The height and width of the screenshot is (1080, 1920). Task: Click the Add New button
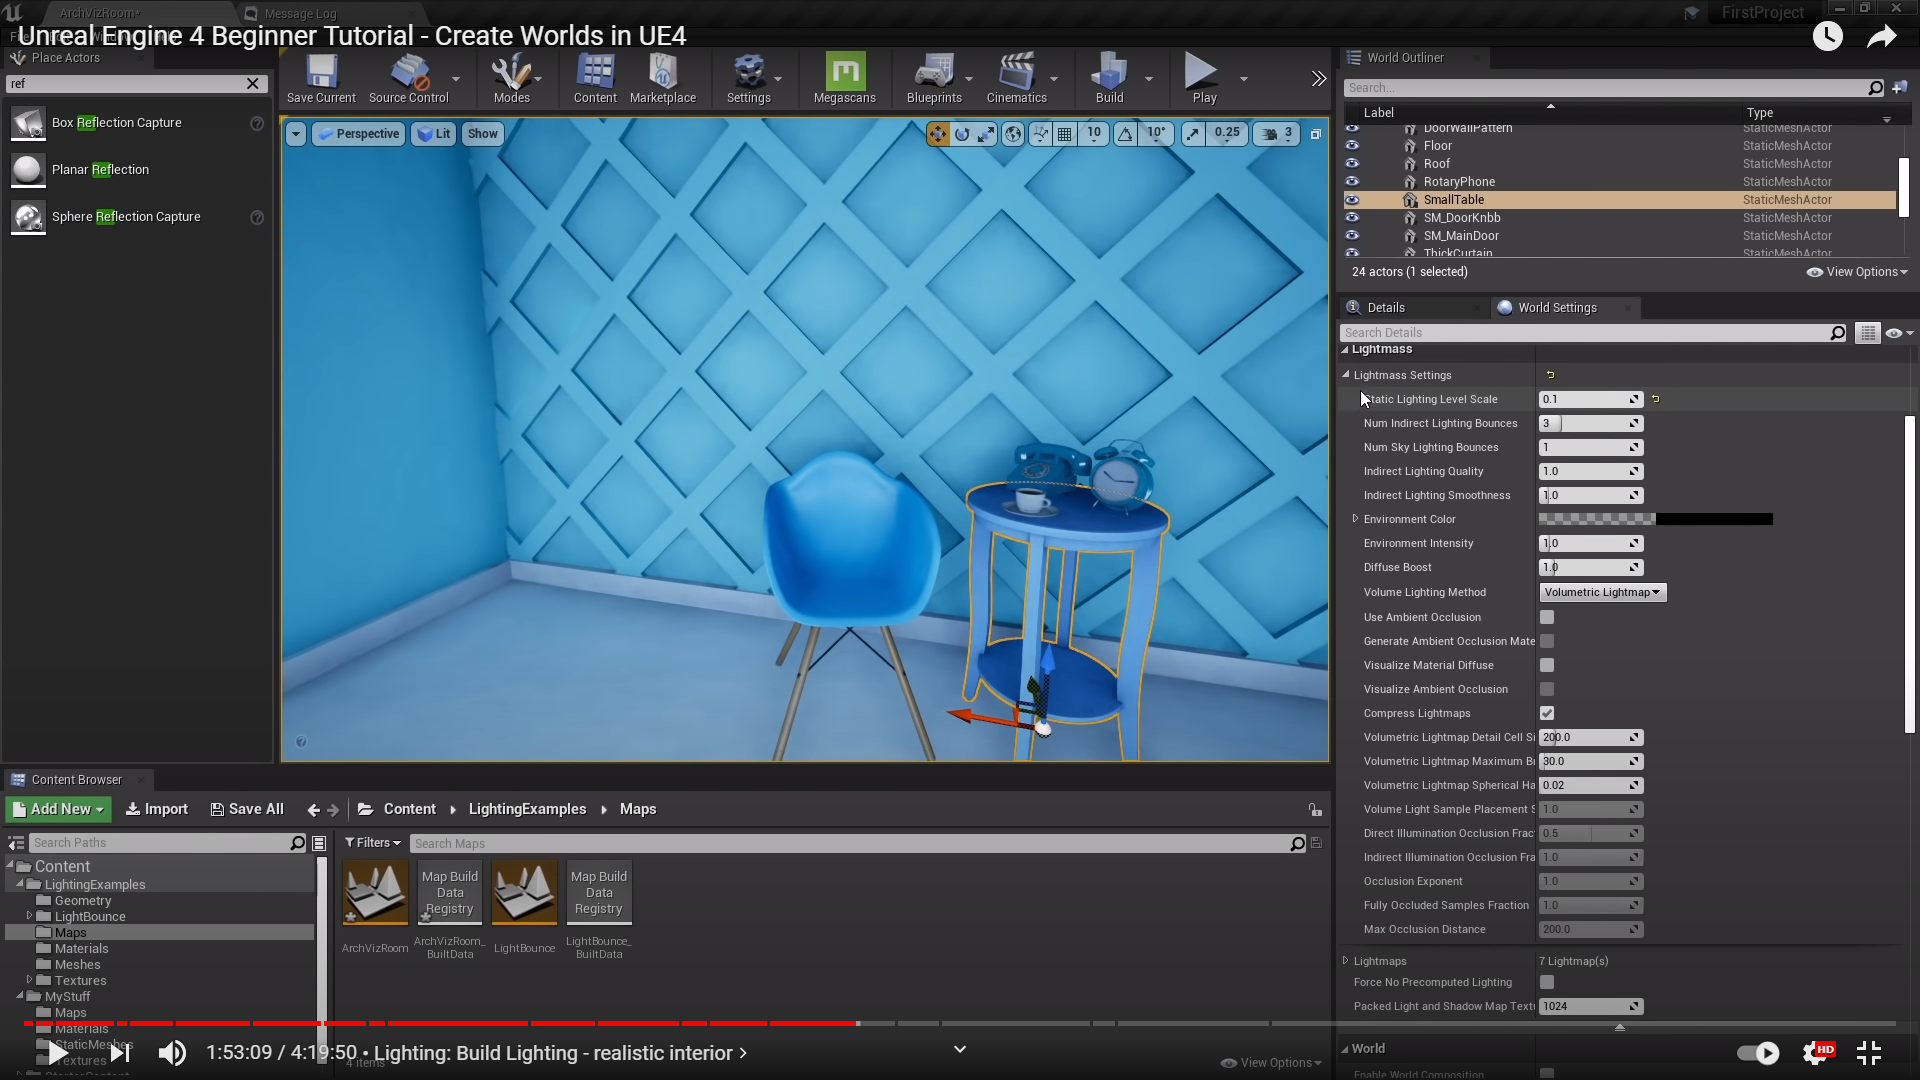[x=58, y=809]
